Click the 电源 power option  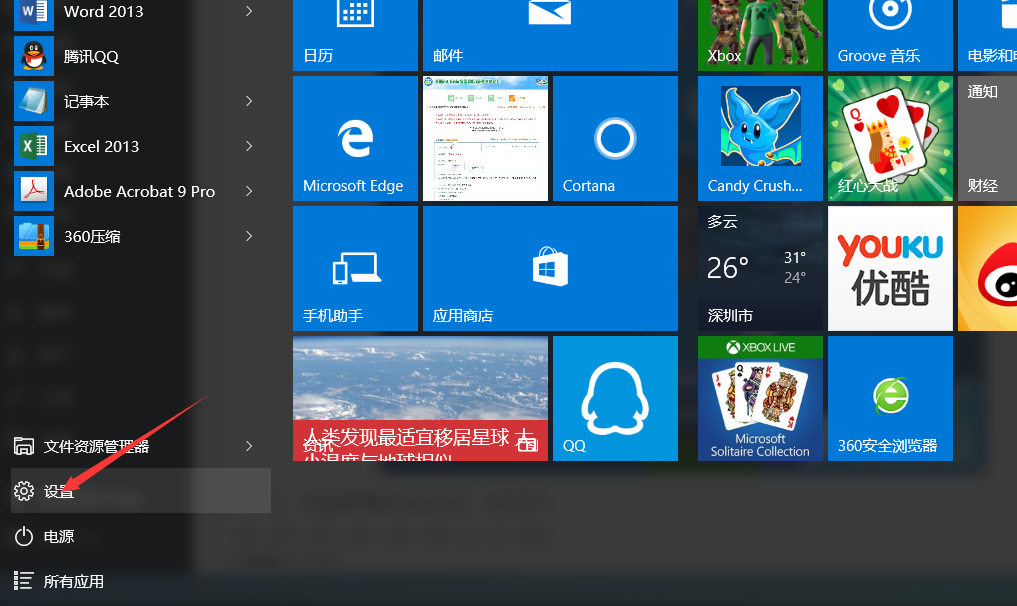tap(141, 536)
